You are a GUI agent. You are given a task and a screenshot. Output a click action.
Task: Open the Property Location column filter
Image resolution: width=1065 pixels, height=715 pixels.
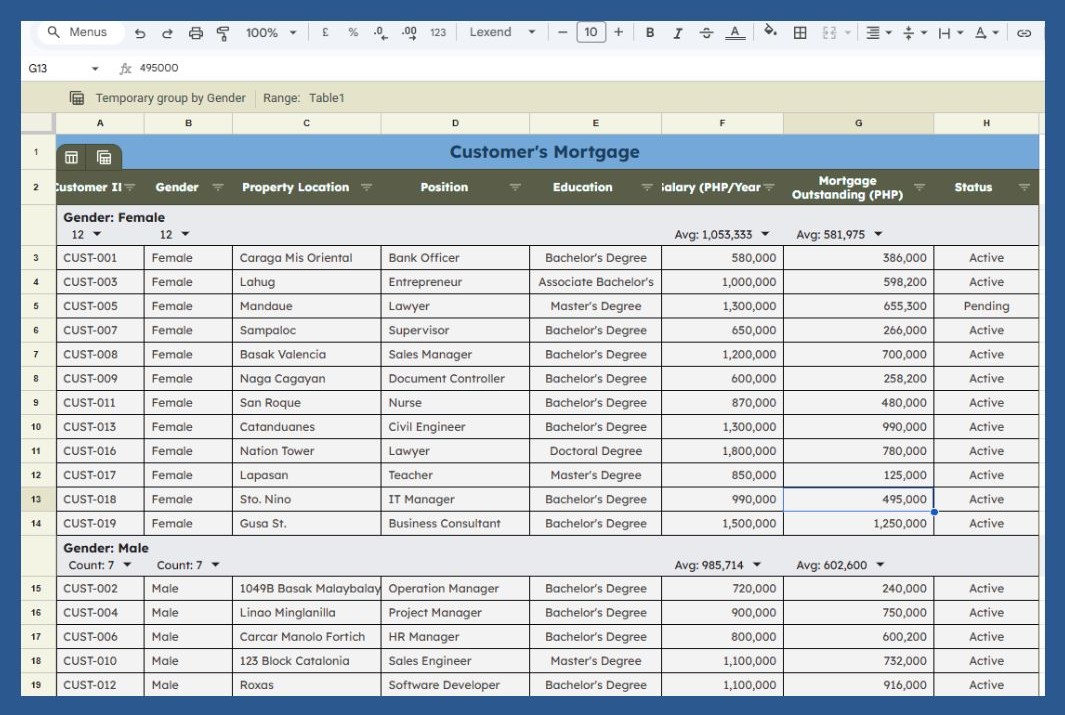coord(366,187)
